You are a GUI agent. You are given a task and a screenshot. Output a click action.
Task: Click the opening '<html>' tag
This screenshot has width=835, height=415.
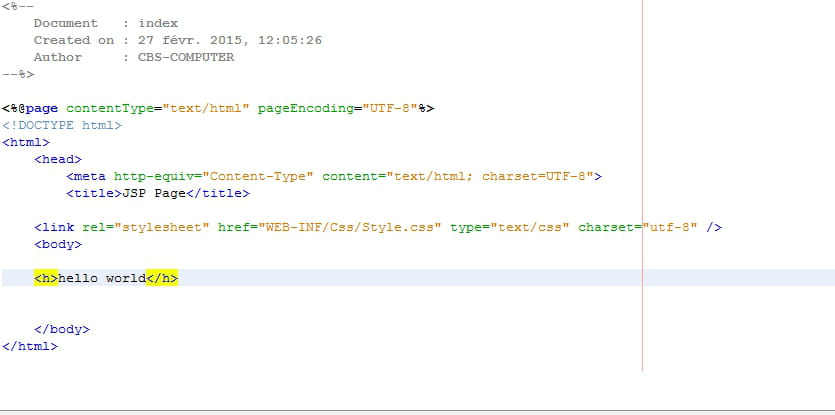(x=26, y=143)
